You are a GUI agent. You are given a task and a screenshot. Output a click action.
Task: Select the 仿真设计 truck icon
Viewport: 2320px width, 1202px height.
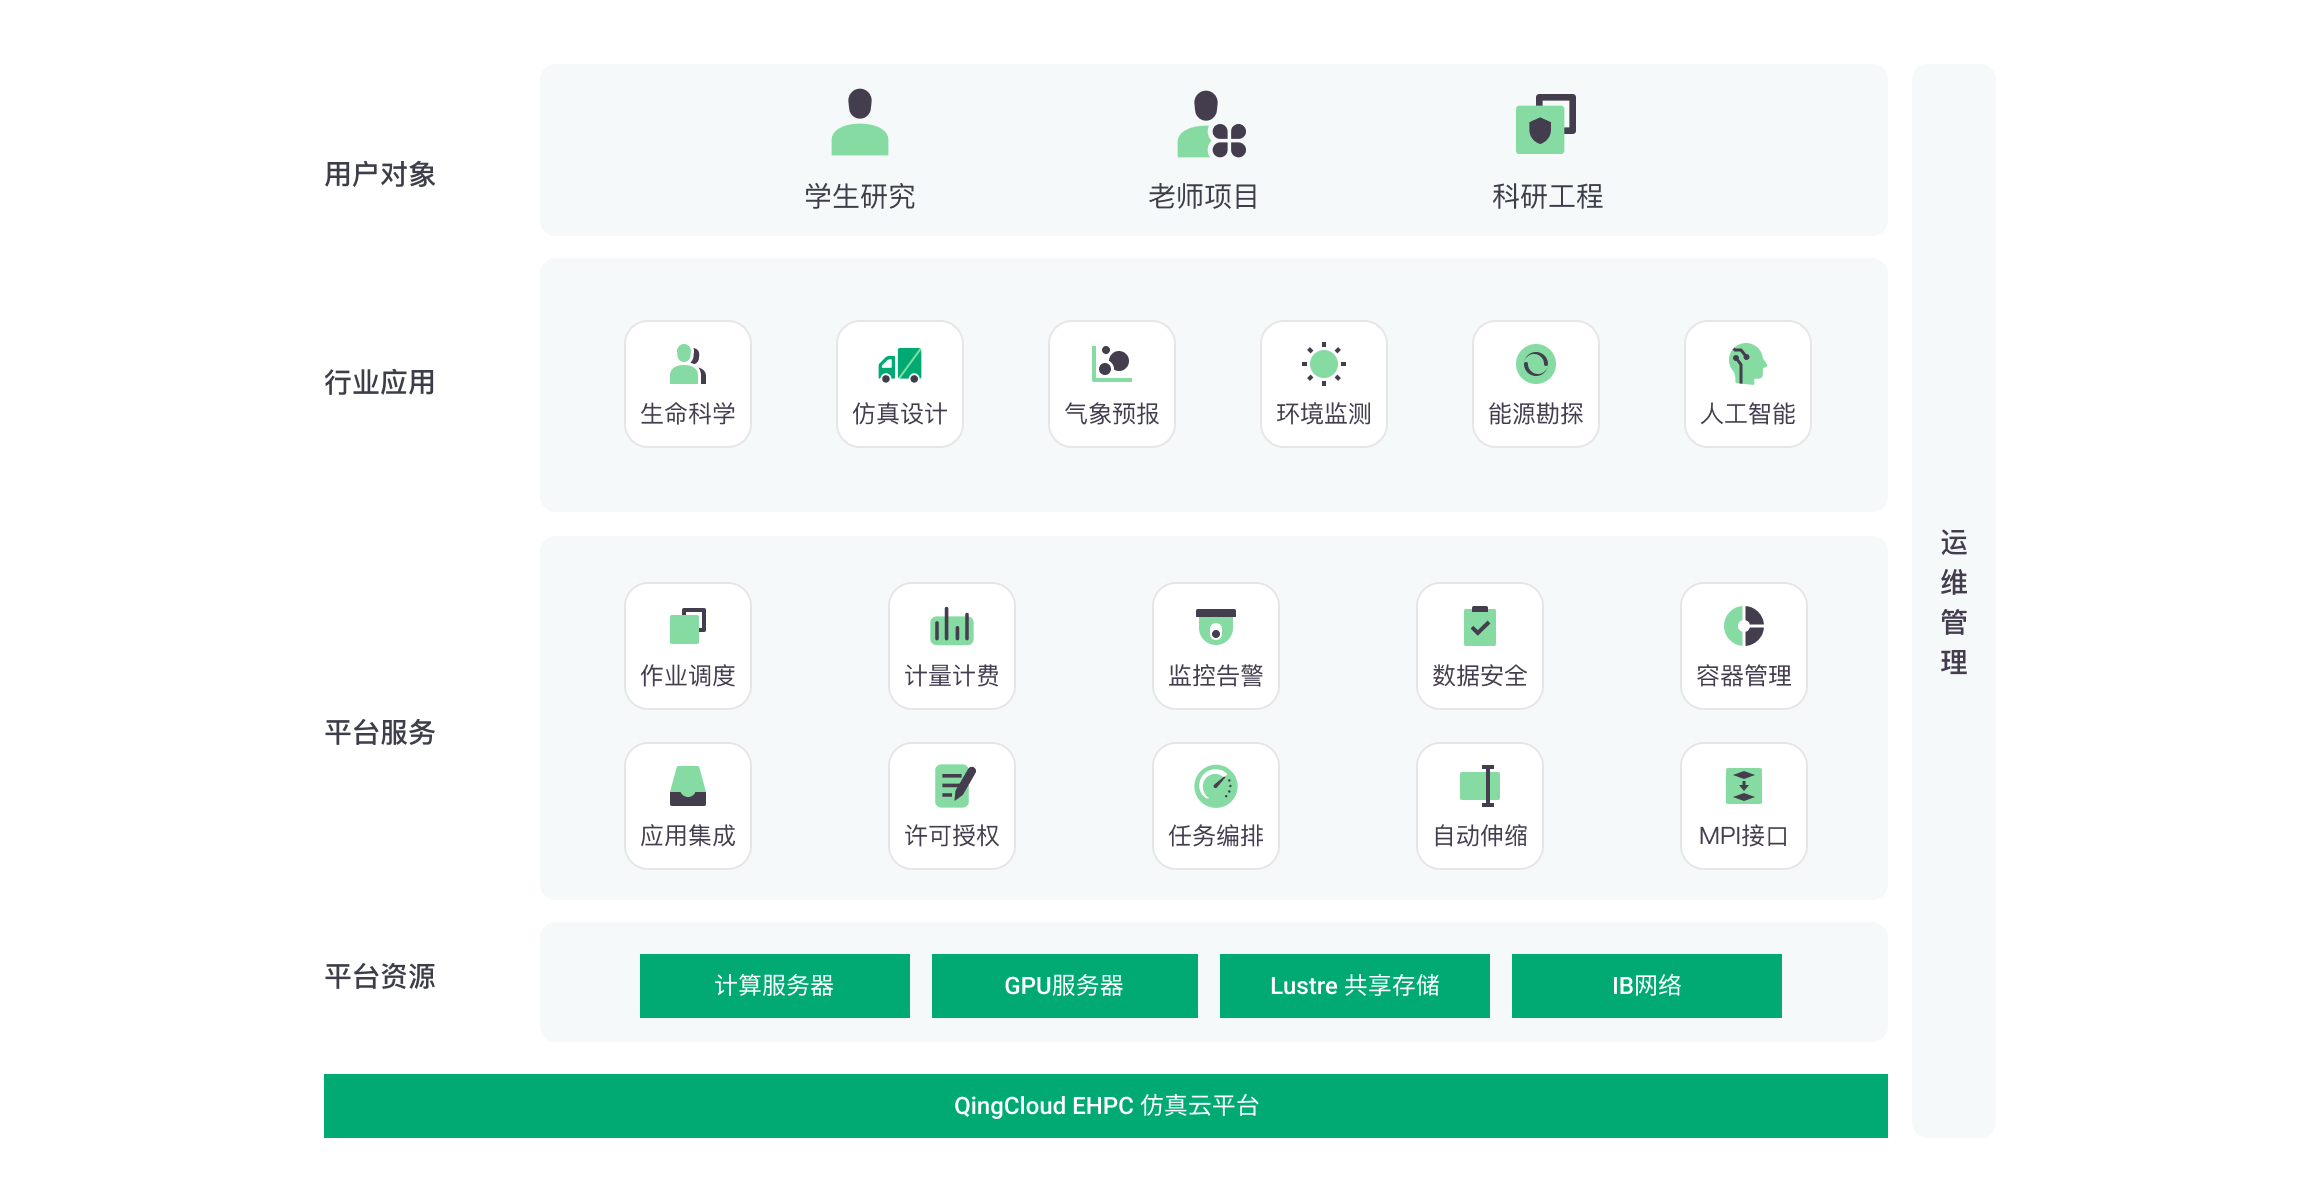pos(900,365)
